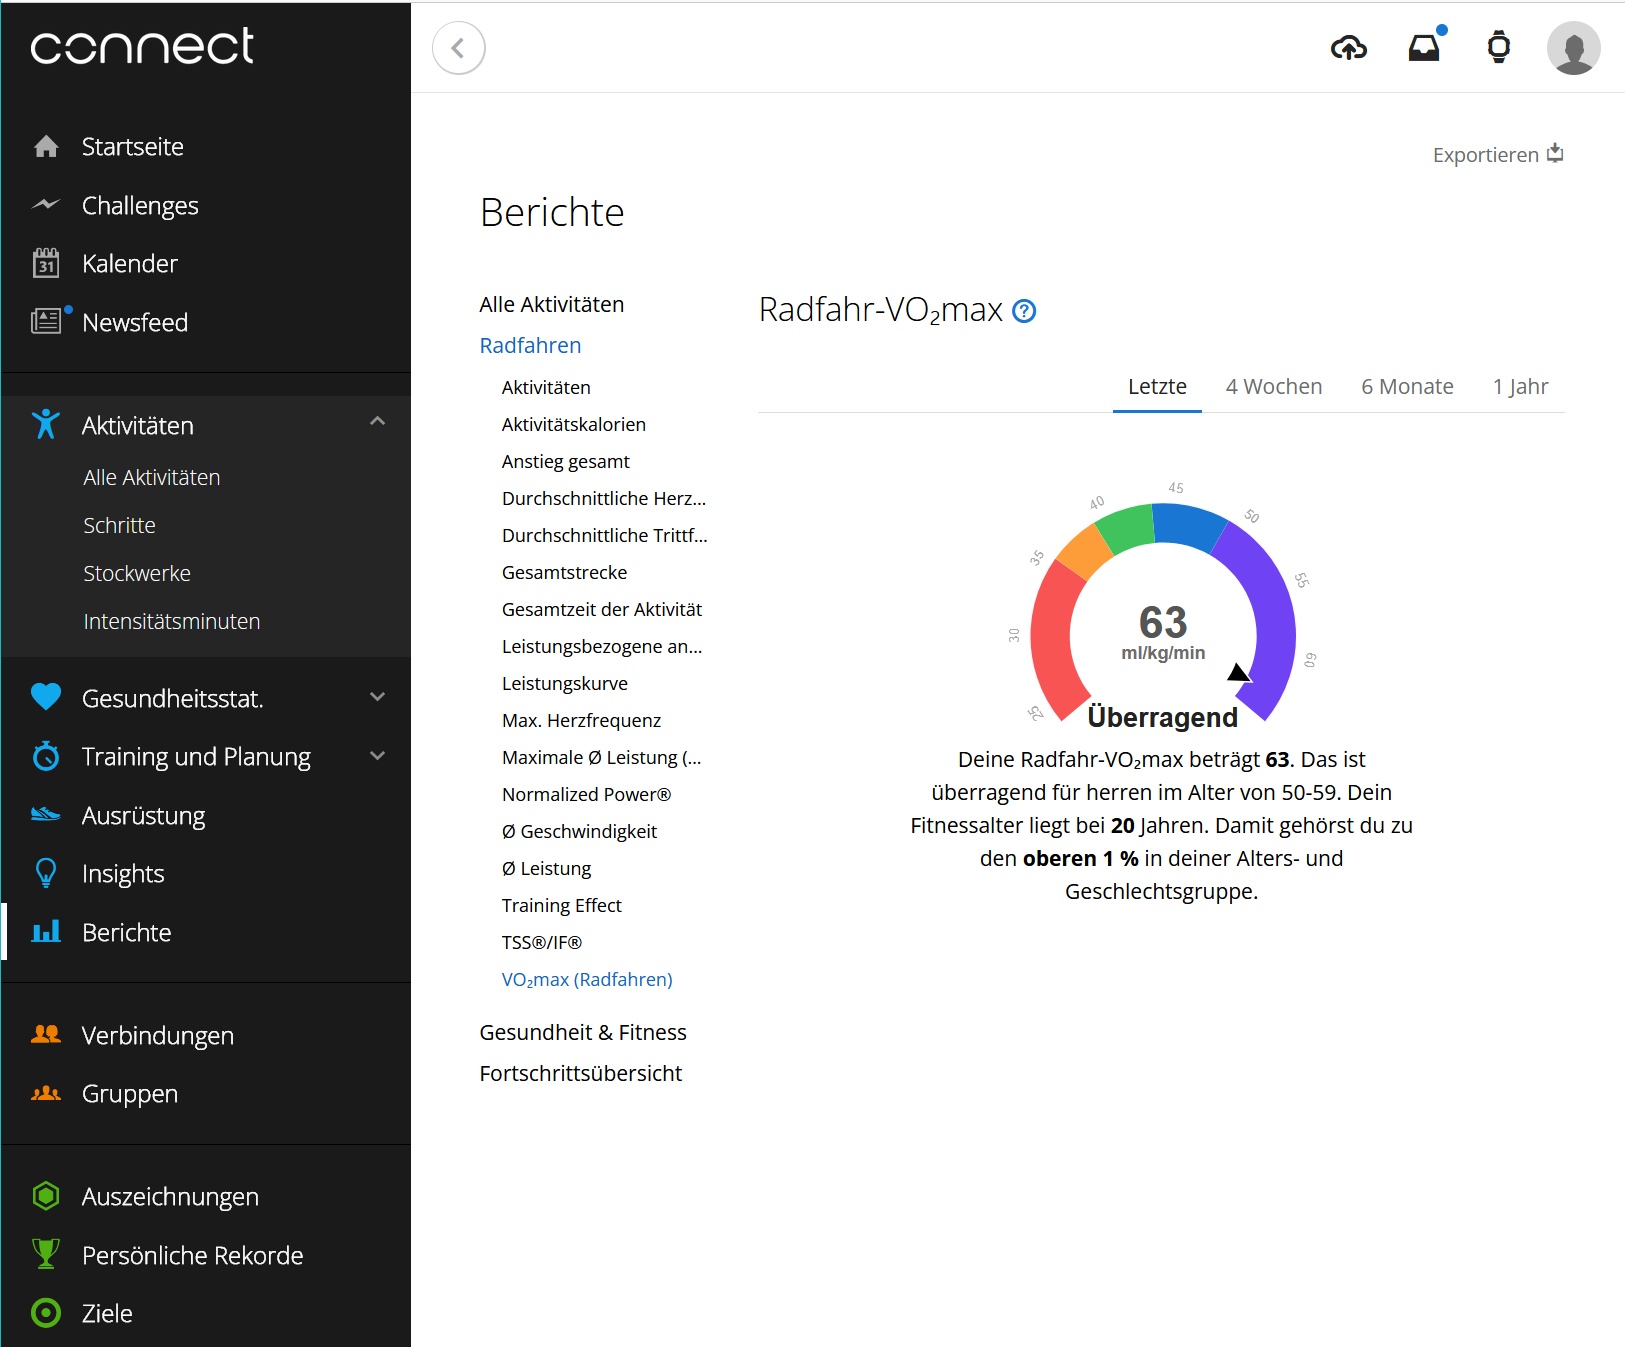1625x1347 pixels.
Task: Open the Anstieg gesamt report
Action: pos(566,461)
